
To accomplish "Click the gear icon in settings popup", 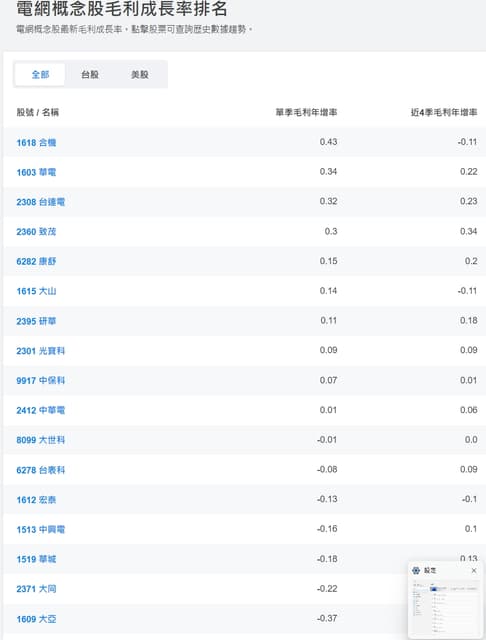I will (x=416, y=571).
